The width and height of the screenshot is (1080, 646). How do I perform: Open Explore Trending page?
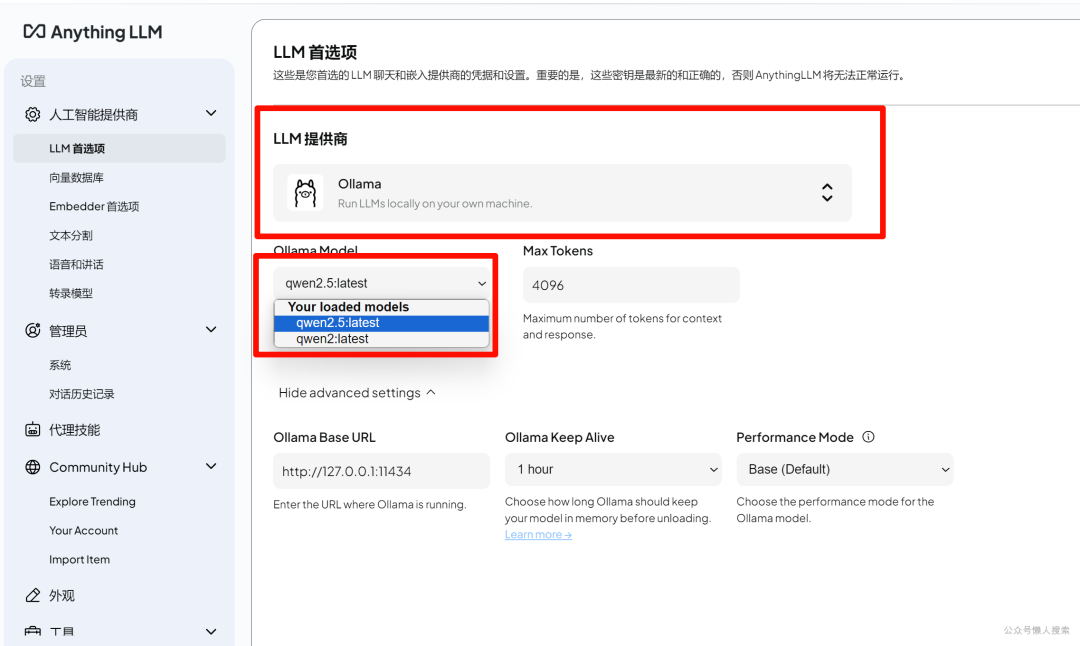92,501
